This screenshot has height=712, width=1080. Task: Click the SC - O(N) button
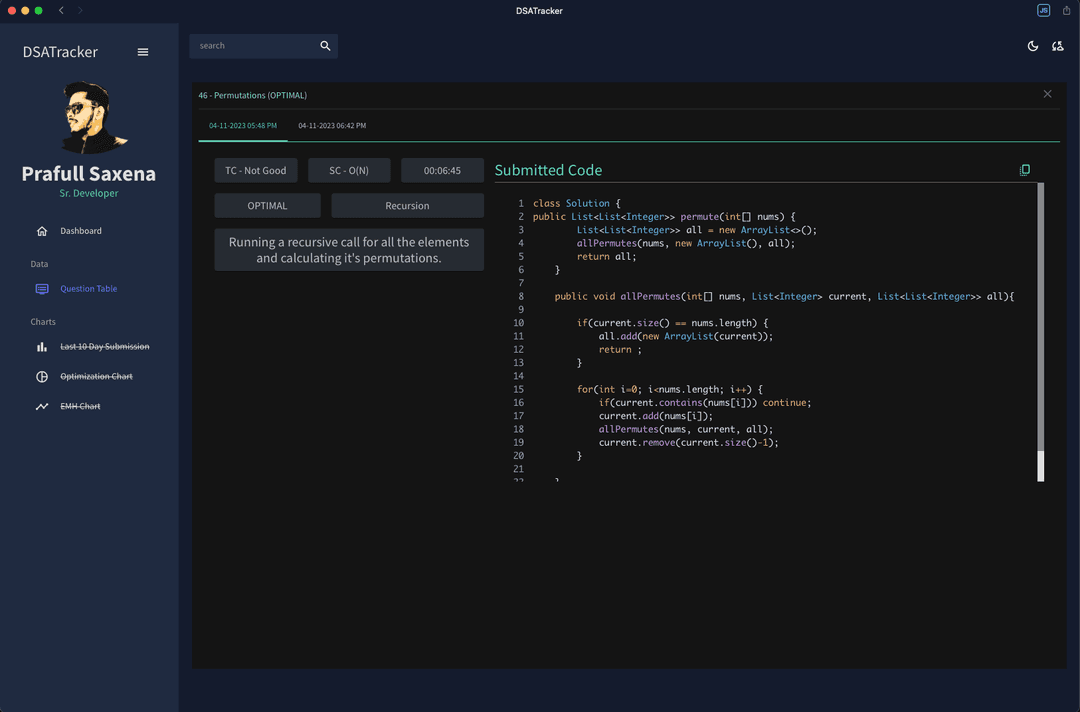[349, 171]
